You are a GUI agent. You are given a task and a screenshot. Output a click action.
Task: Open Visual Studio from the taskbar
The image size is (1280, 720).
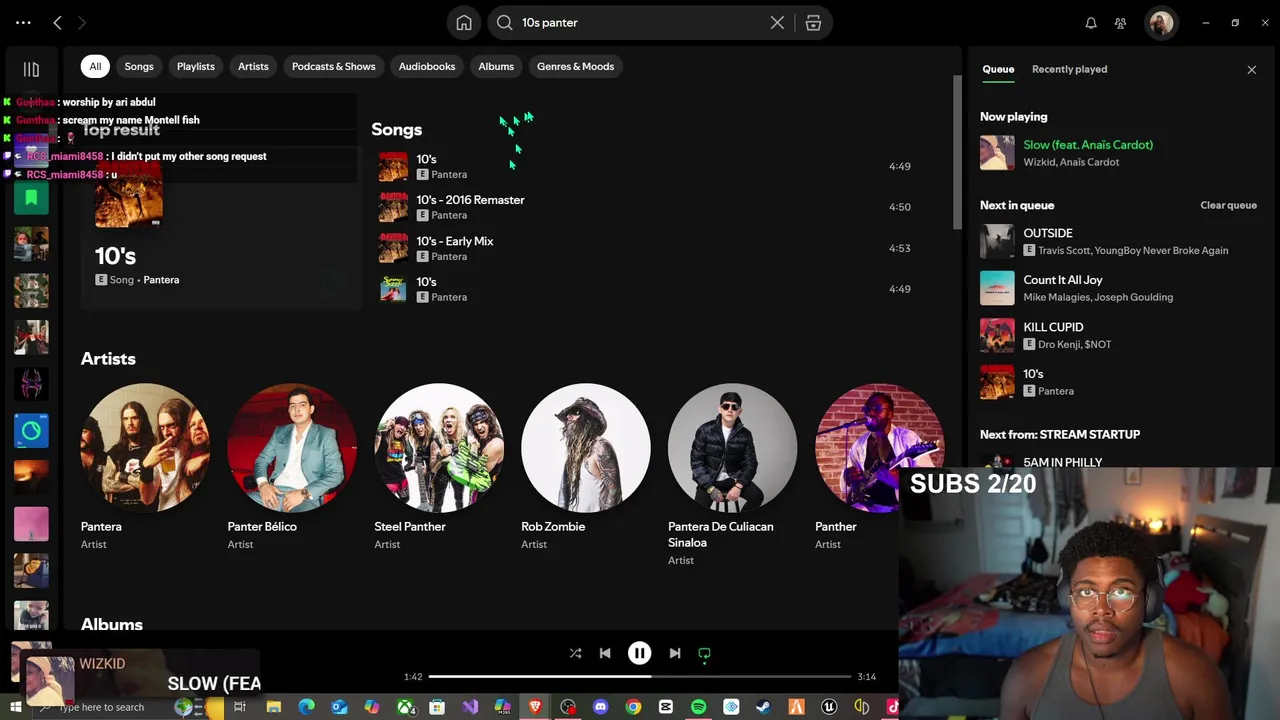tap(470, 707)
